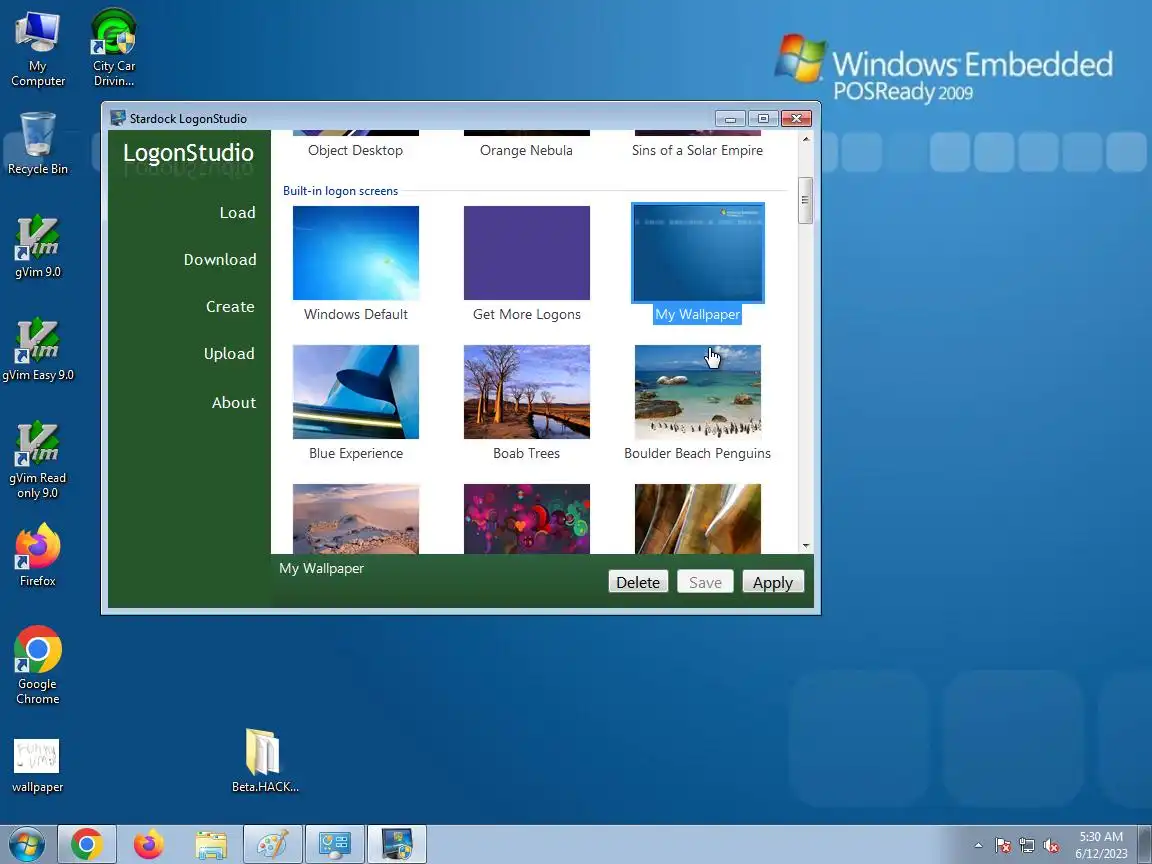This screenshot has width=1152, height=864.
Task: Open Paint from the taskbar
Action: point(273,844)
